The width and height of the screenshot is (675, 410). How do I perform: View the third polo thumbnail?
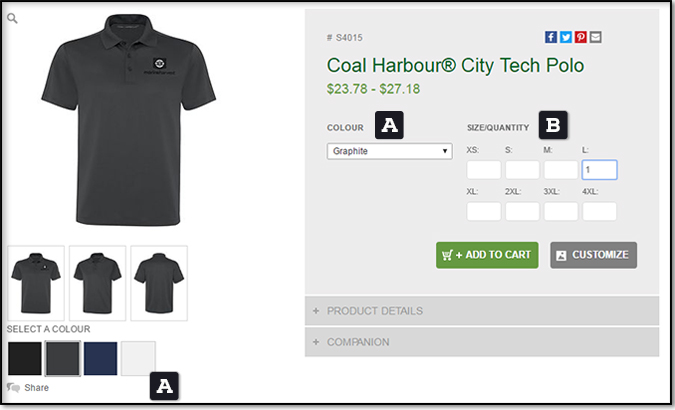tap(159, 282)
